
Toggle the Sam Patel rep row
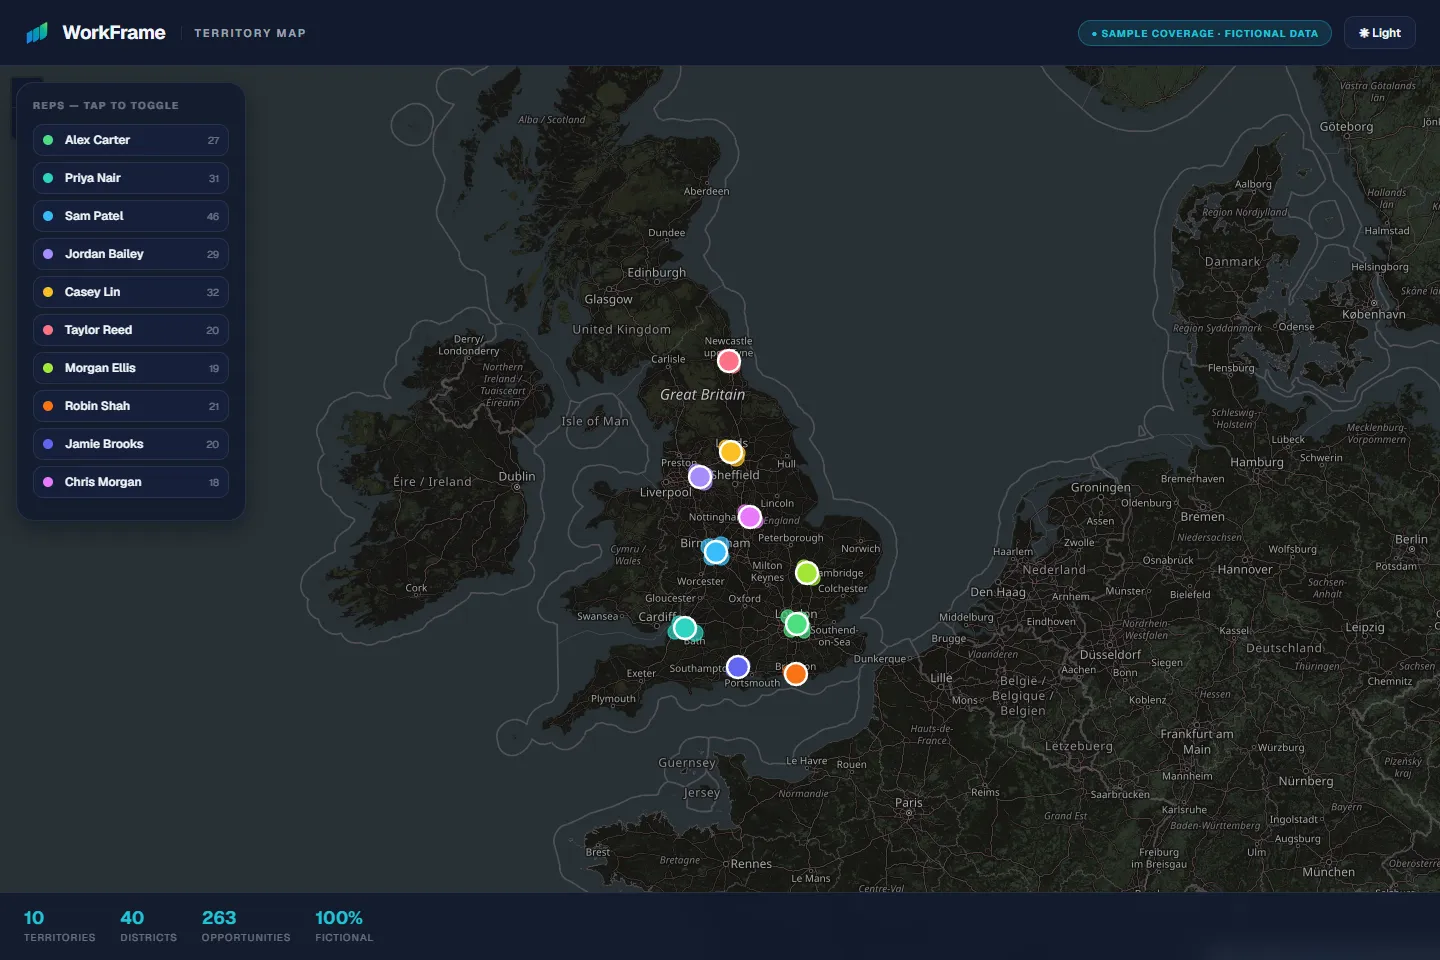pyautogui.click(x=131, y=216)
